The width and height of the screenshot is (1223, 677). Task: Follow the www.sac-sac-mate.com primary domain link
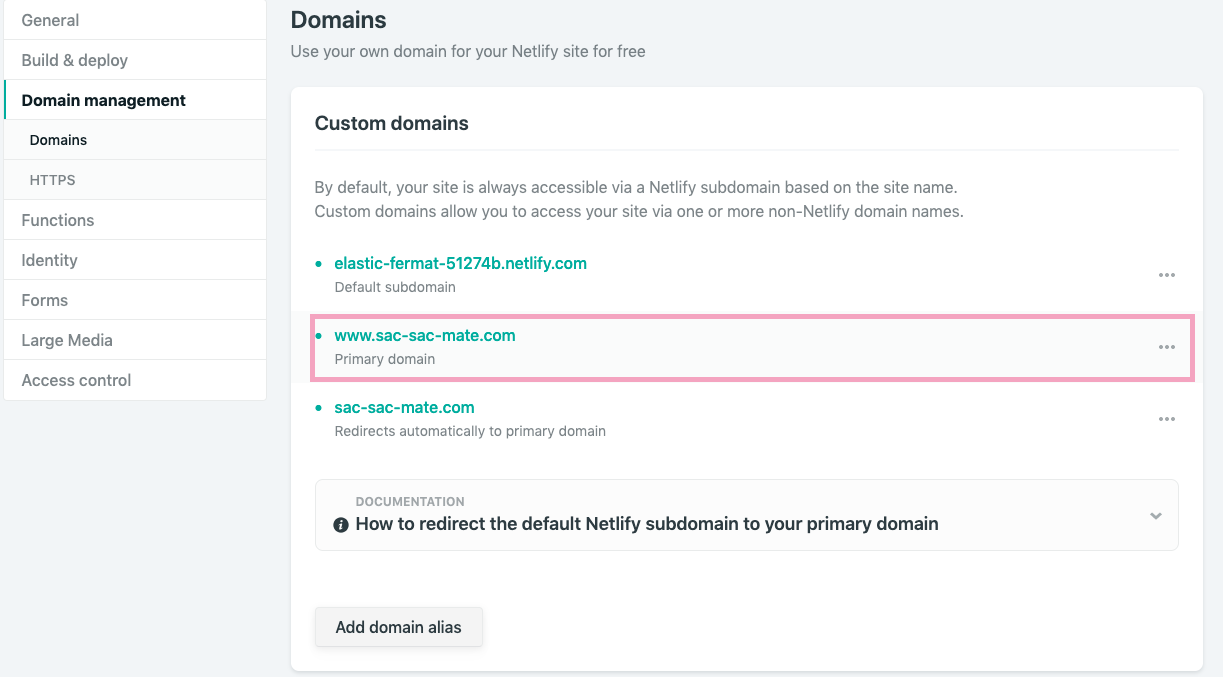pyautogui.click(x=425, y=336)
